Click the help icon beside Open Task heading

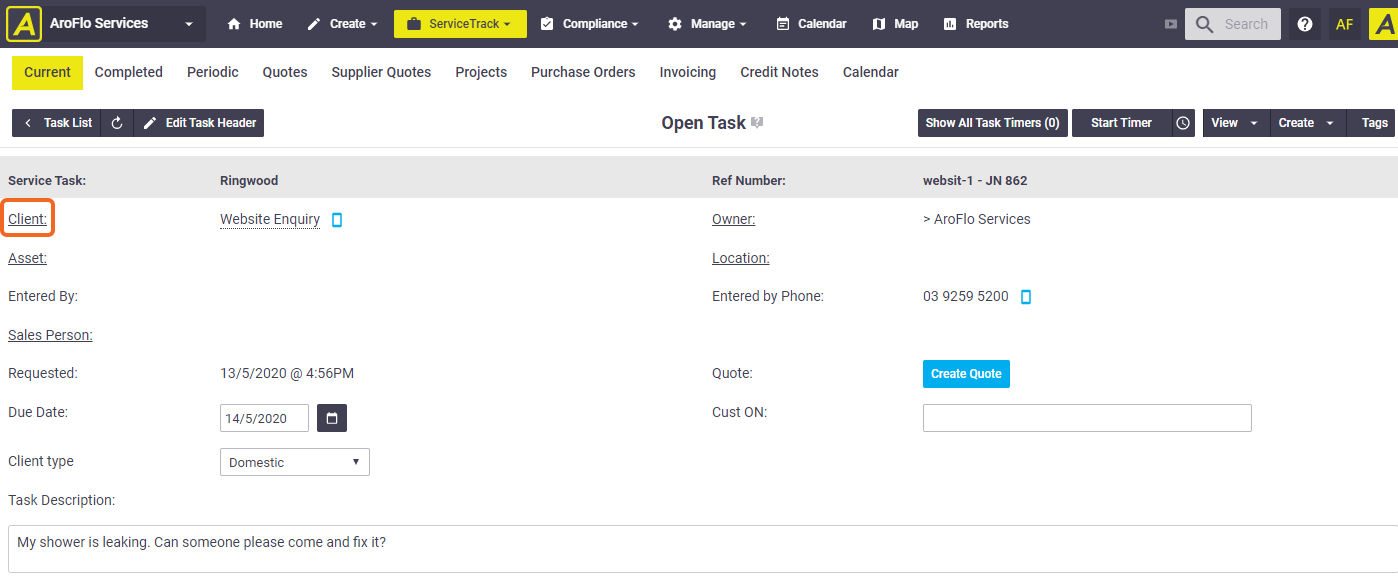pos(757,123)
